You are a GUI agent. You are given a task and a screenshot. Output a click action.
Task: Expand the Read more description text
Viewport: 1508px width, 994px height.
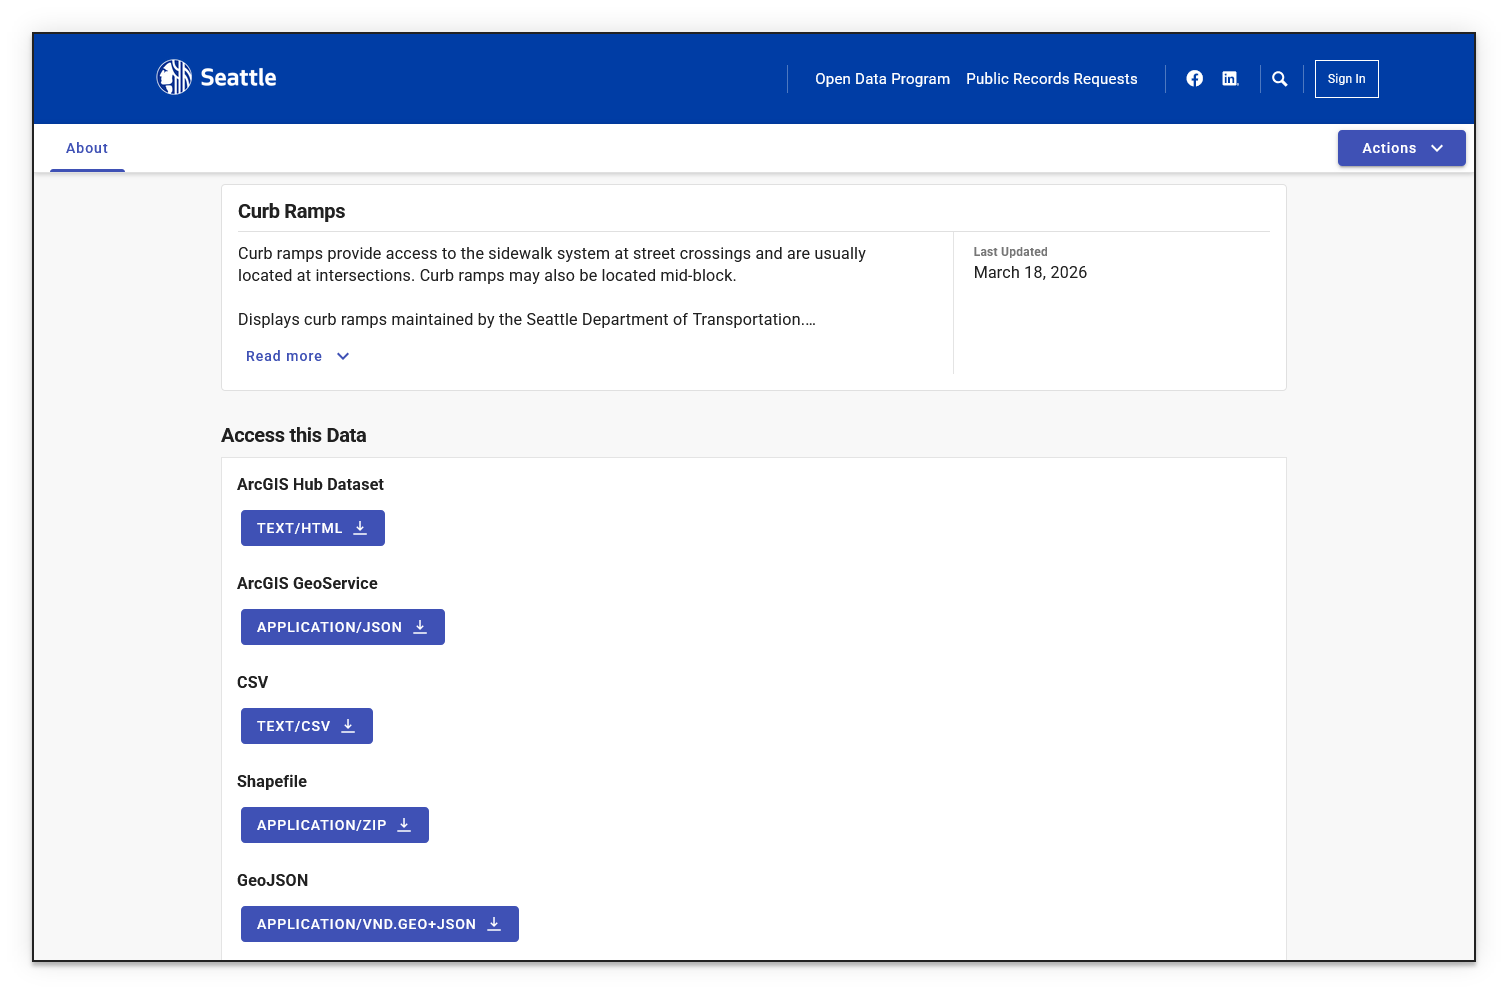point(284,356)
